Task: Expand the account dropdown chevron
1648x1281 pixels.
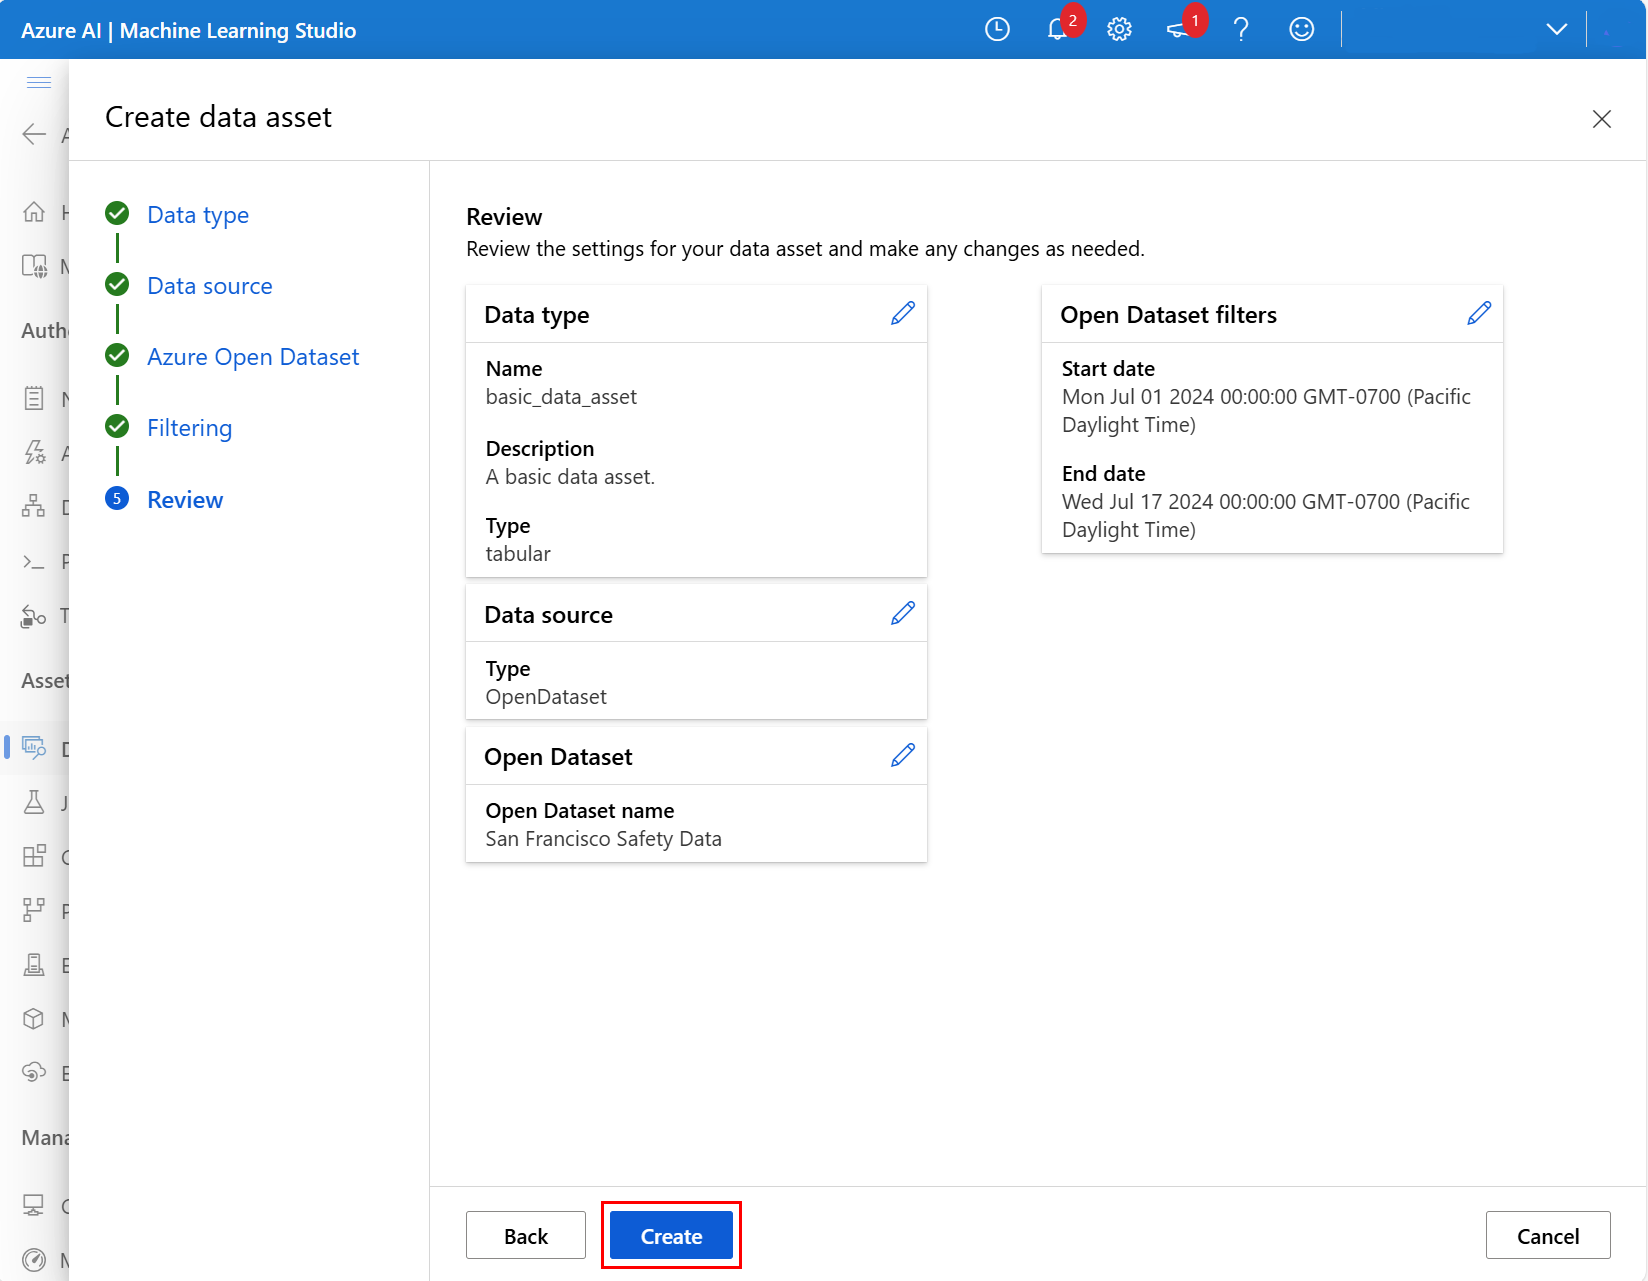Action: 1556,30
